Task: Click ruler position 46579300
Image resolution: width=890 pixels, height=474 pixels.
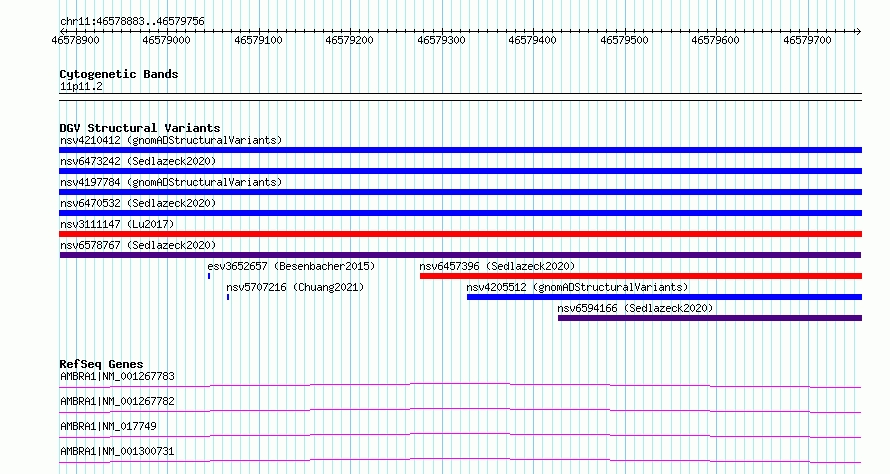Action: 441,40
